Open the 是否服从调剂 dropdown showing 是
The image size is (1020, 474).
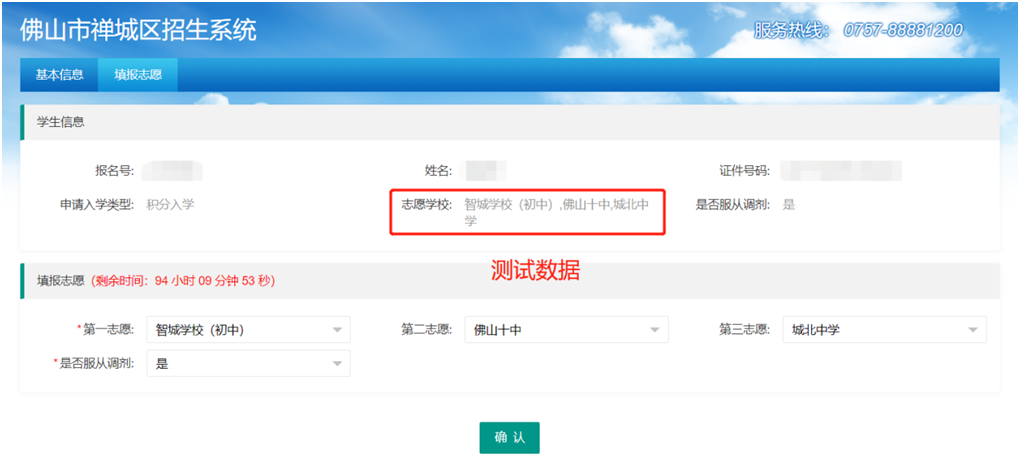click(x=248, y=363)
